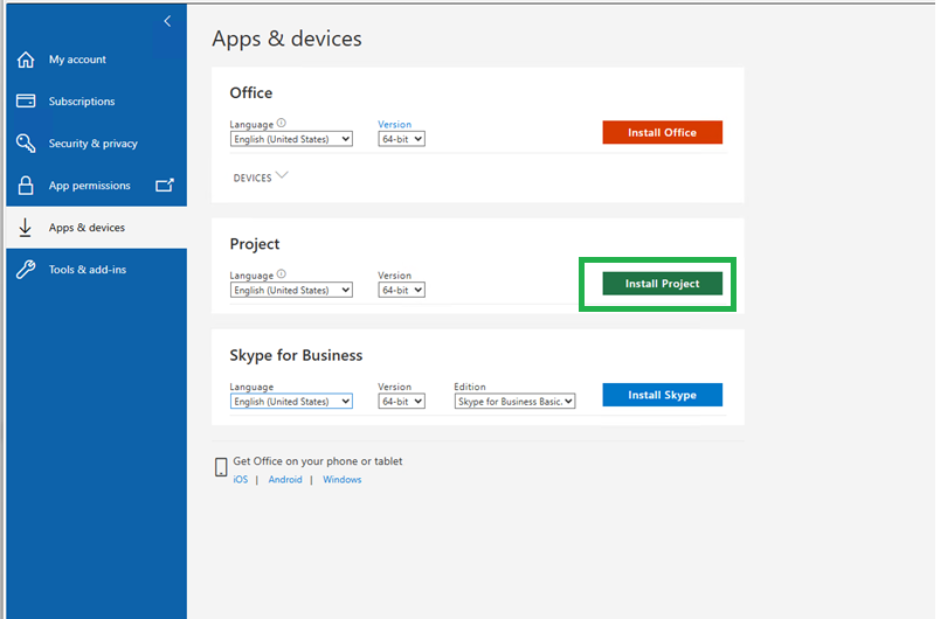
Task: Click the Install Project button
Action: (x=662, y=284)
